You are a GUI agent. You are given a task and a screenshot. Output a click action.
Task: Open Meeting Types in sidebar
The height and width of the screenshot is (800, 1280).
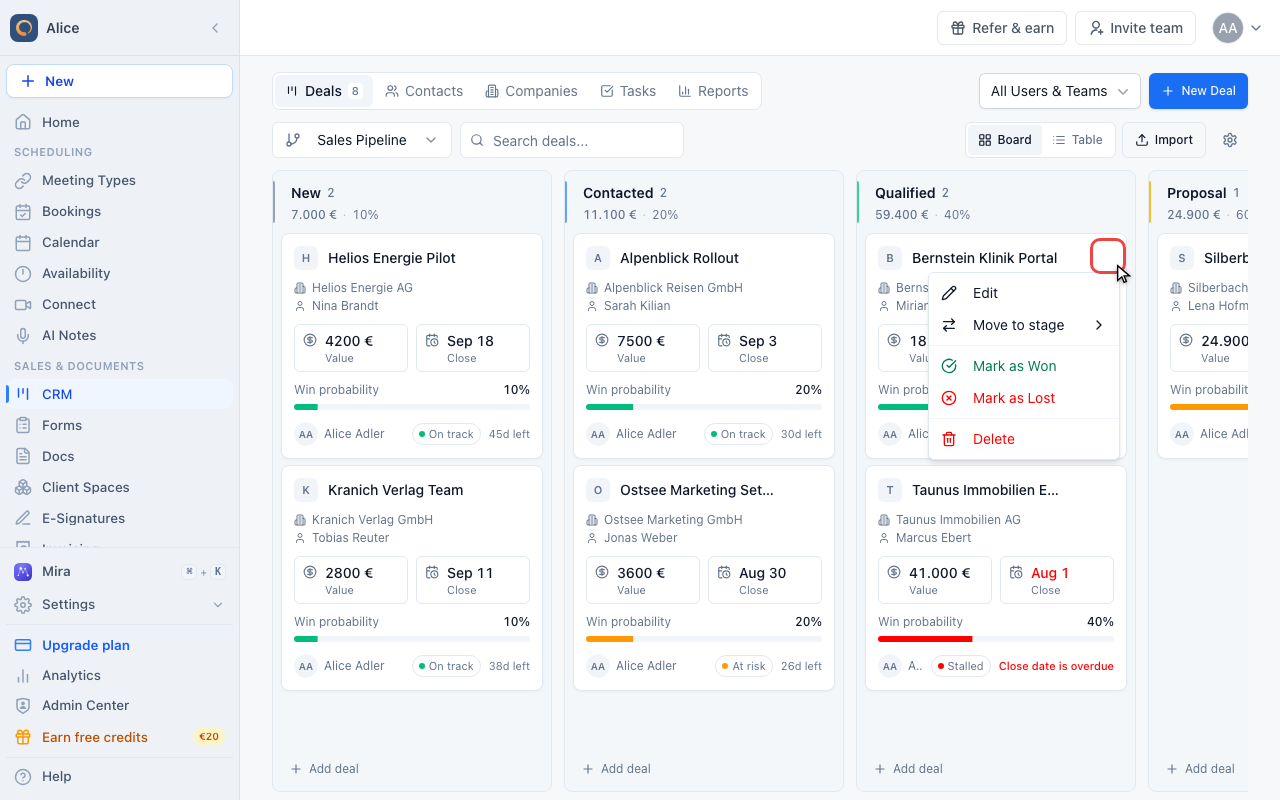(x=119, y=180)
